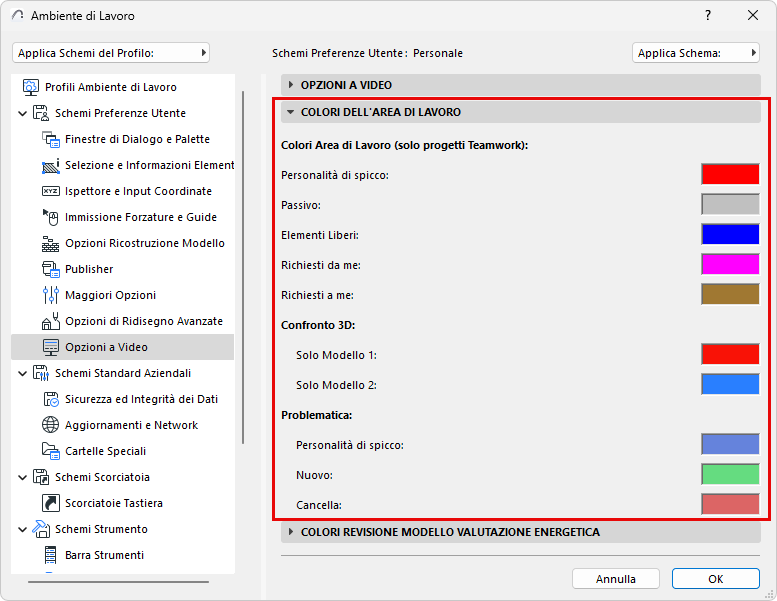The height and width of the screenshot is (601, 777).
Task: Click the Schemi Standard Aziendali icon
Action: click(41, 373)
